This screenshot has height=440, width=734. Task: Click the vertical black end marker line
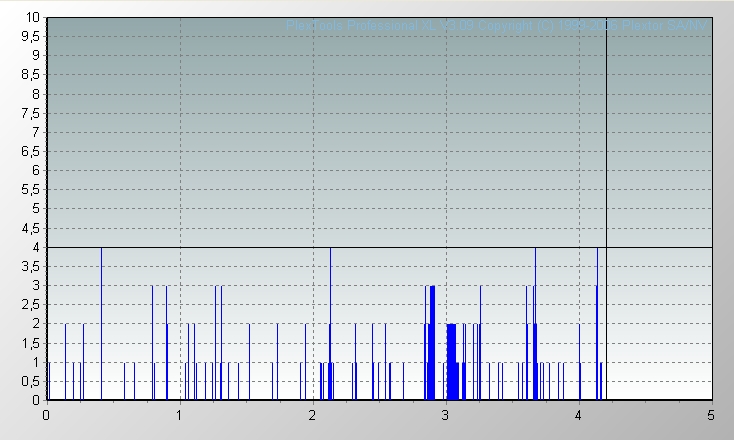tap(606, 200)
